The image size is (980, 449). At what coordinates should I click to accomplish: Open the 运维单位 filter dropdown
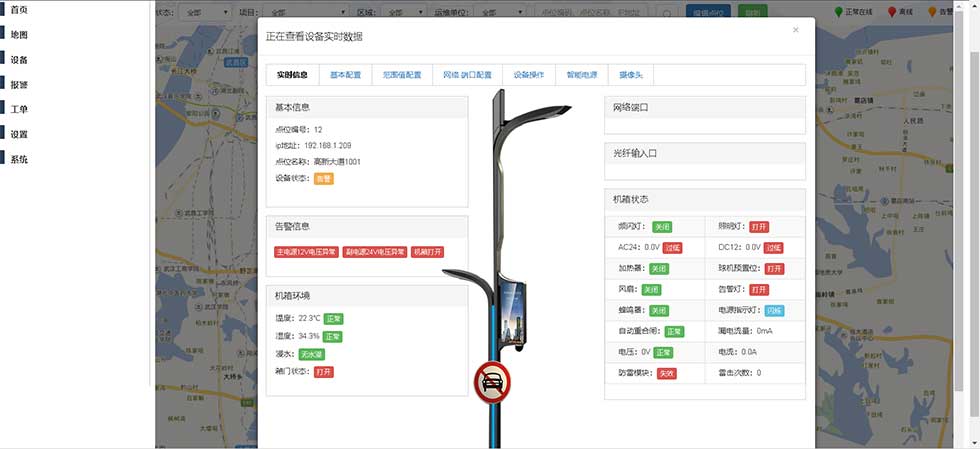pos(500,14)
